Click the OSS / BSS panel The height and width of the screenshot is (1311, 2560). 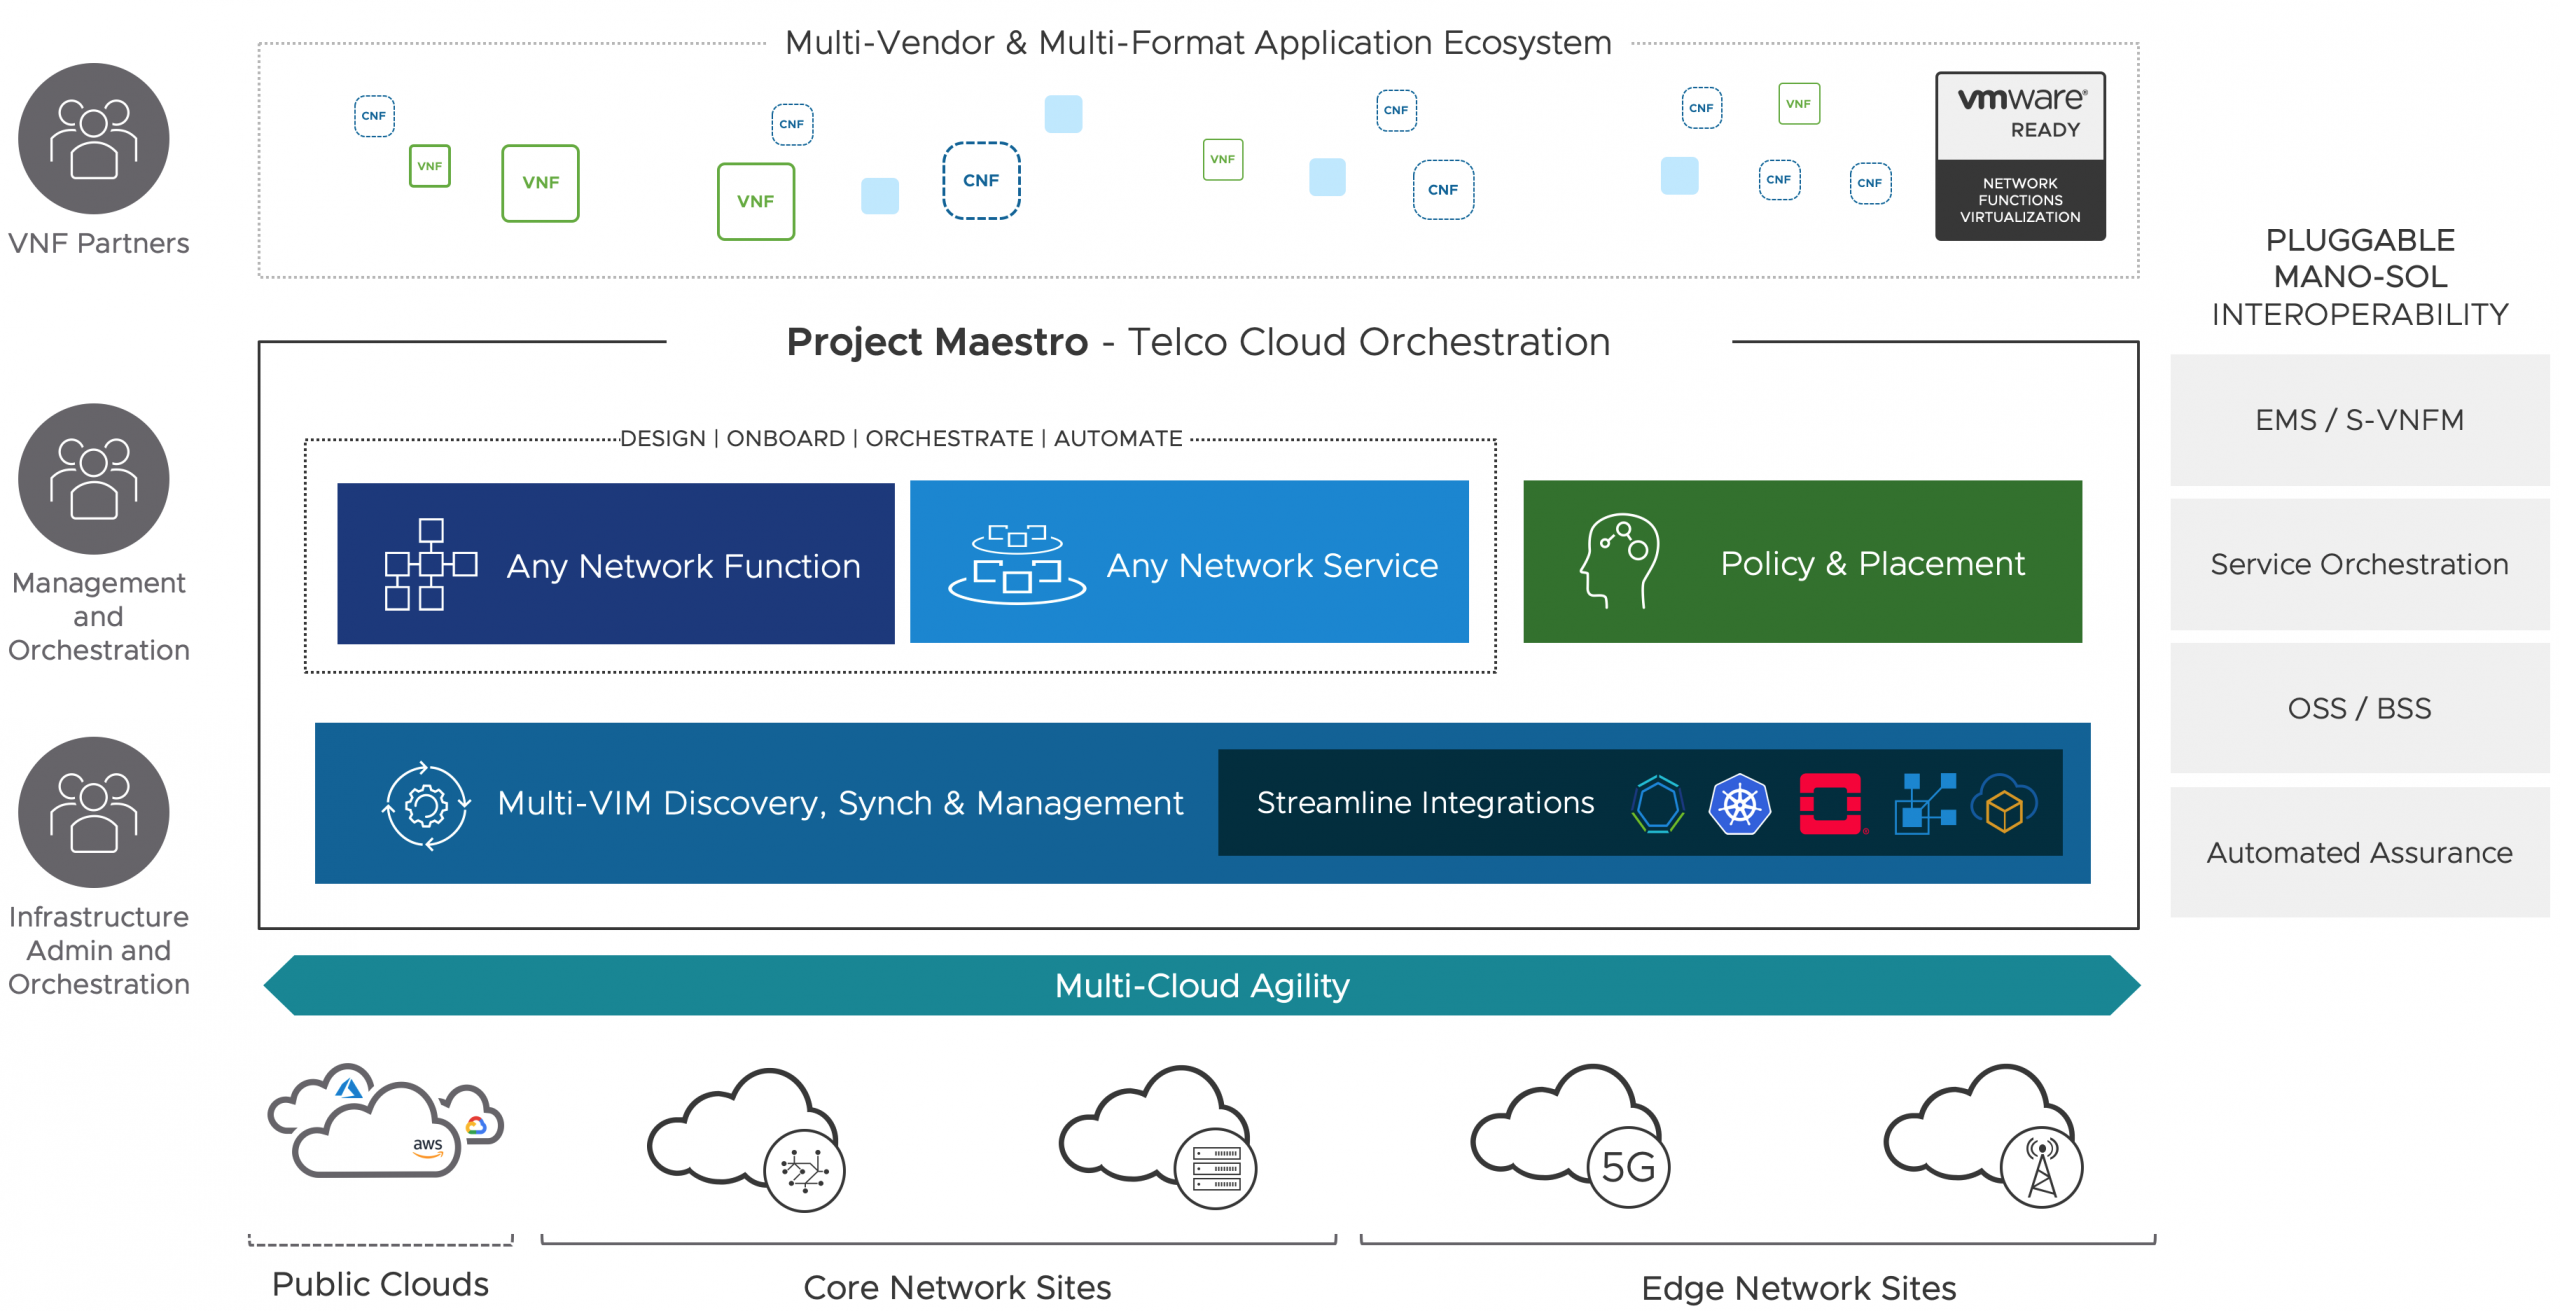tap(2358, 708)
